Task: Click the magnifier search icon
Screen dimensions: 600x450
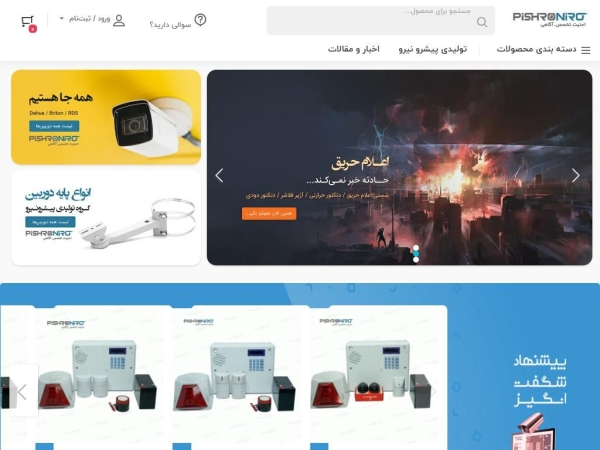Action: [x=482, y=22]
